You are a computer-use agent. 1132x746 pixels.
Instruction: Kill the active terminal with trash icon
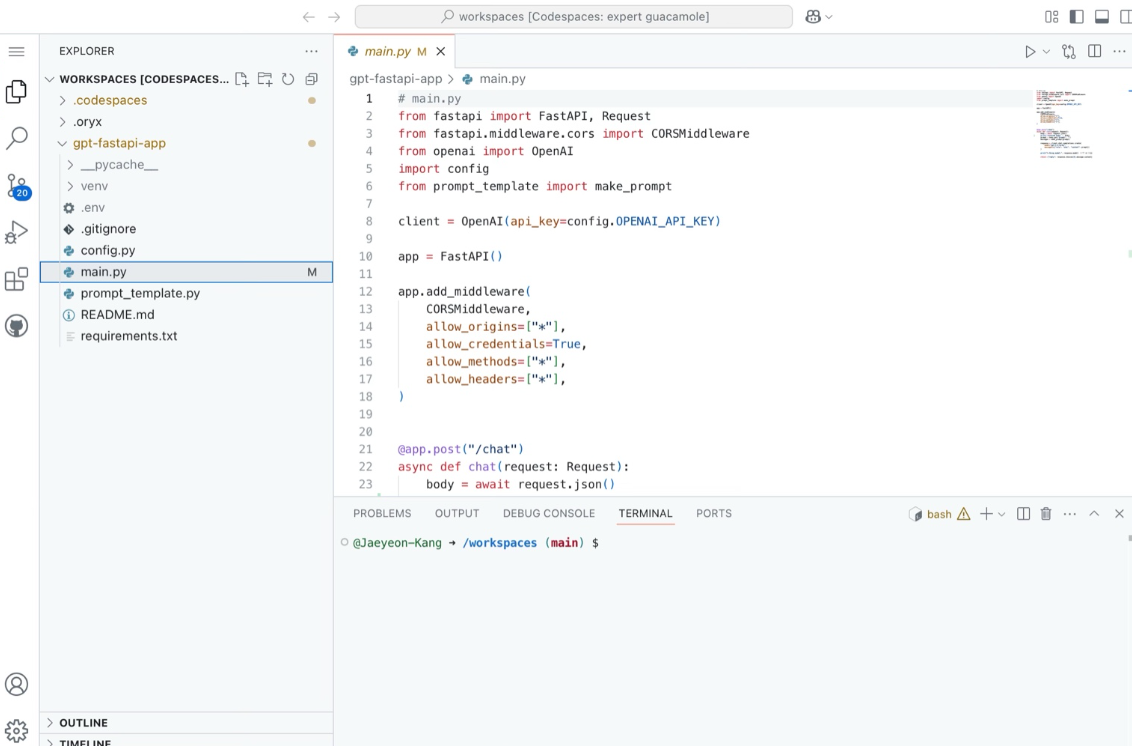point(1045,513)
